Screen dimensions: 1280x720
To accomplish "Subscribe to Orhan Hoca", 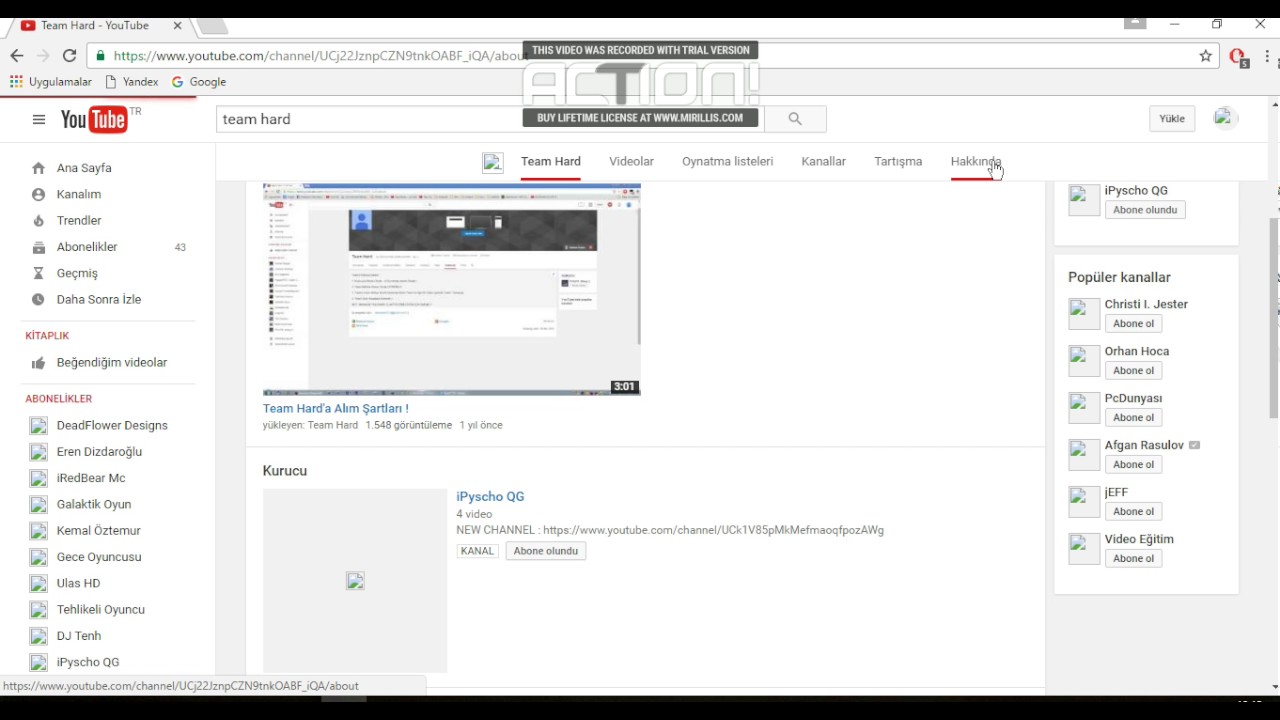I will point(1133,370).
